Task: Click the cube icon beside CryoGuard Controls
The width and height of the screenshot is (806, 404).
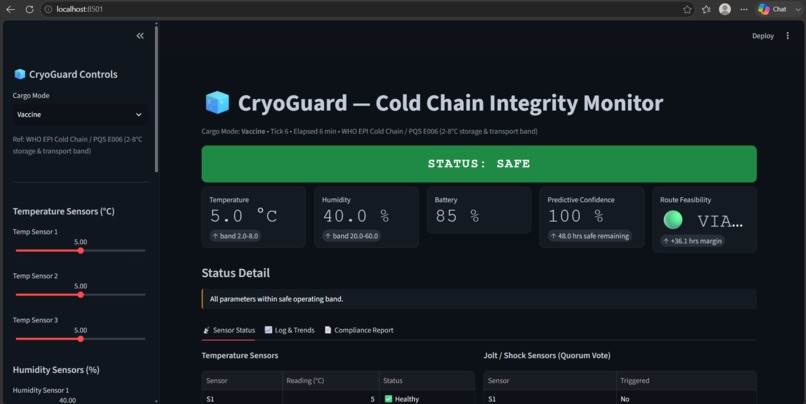Action: click(20, 74)
